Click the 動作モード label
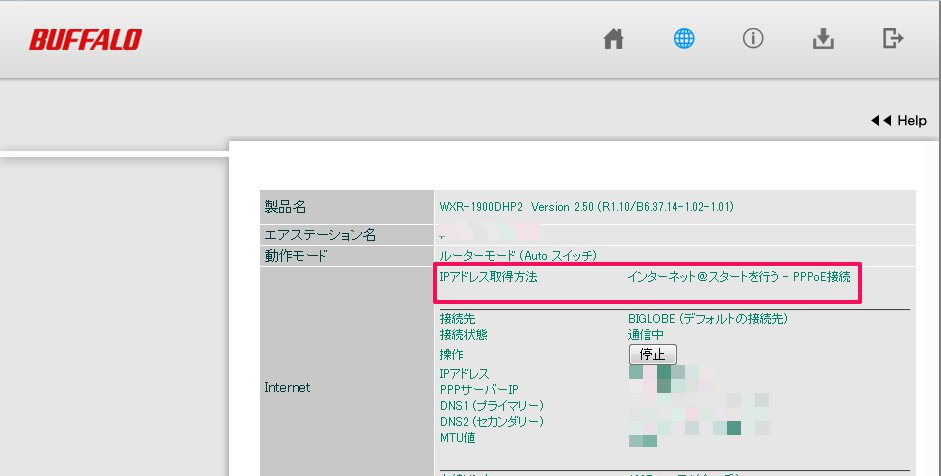941x476 pixels. pos(296,256)
